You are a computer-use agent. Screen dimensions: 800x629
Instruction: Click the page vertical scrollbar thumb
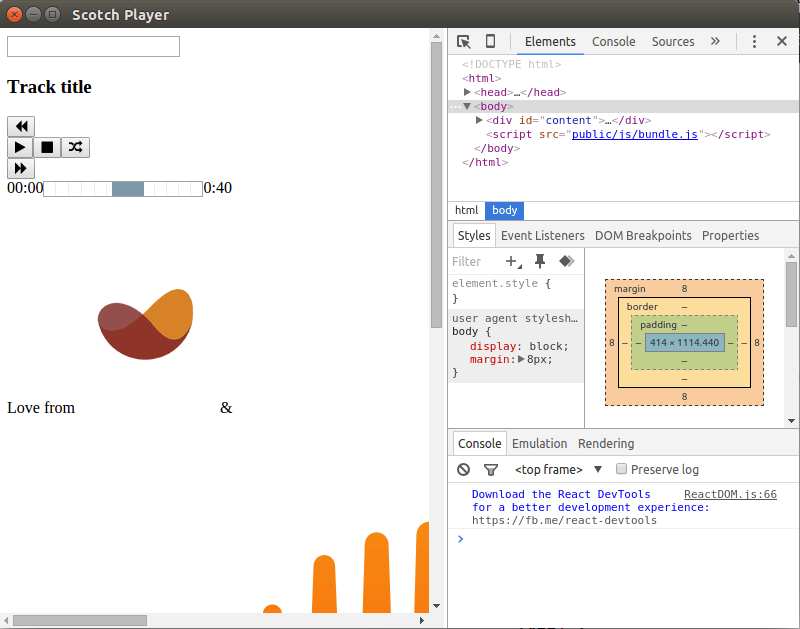(436, 185)
